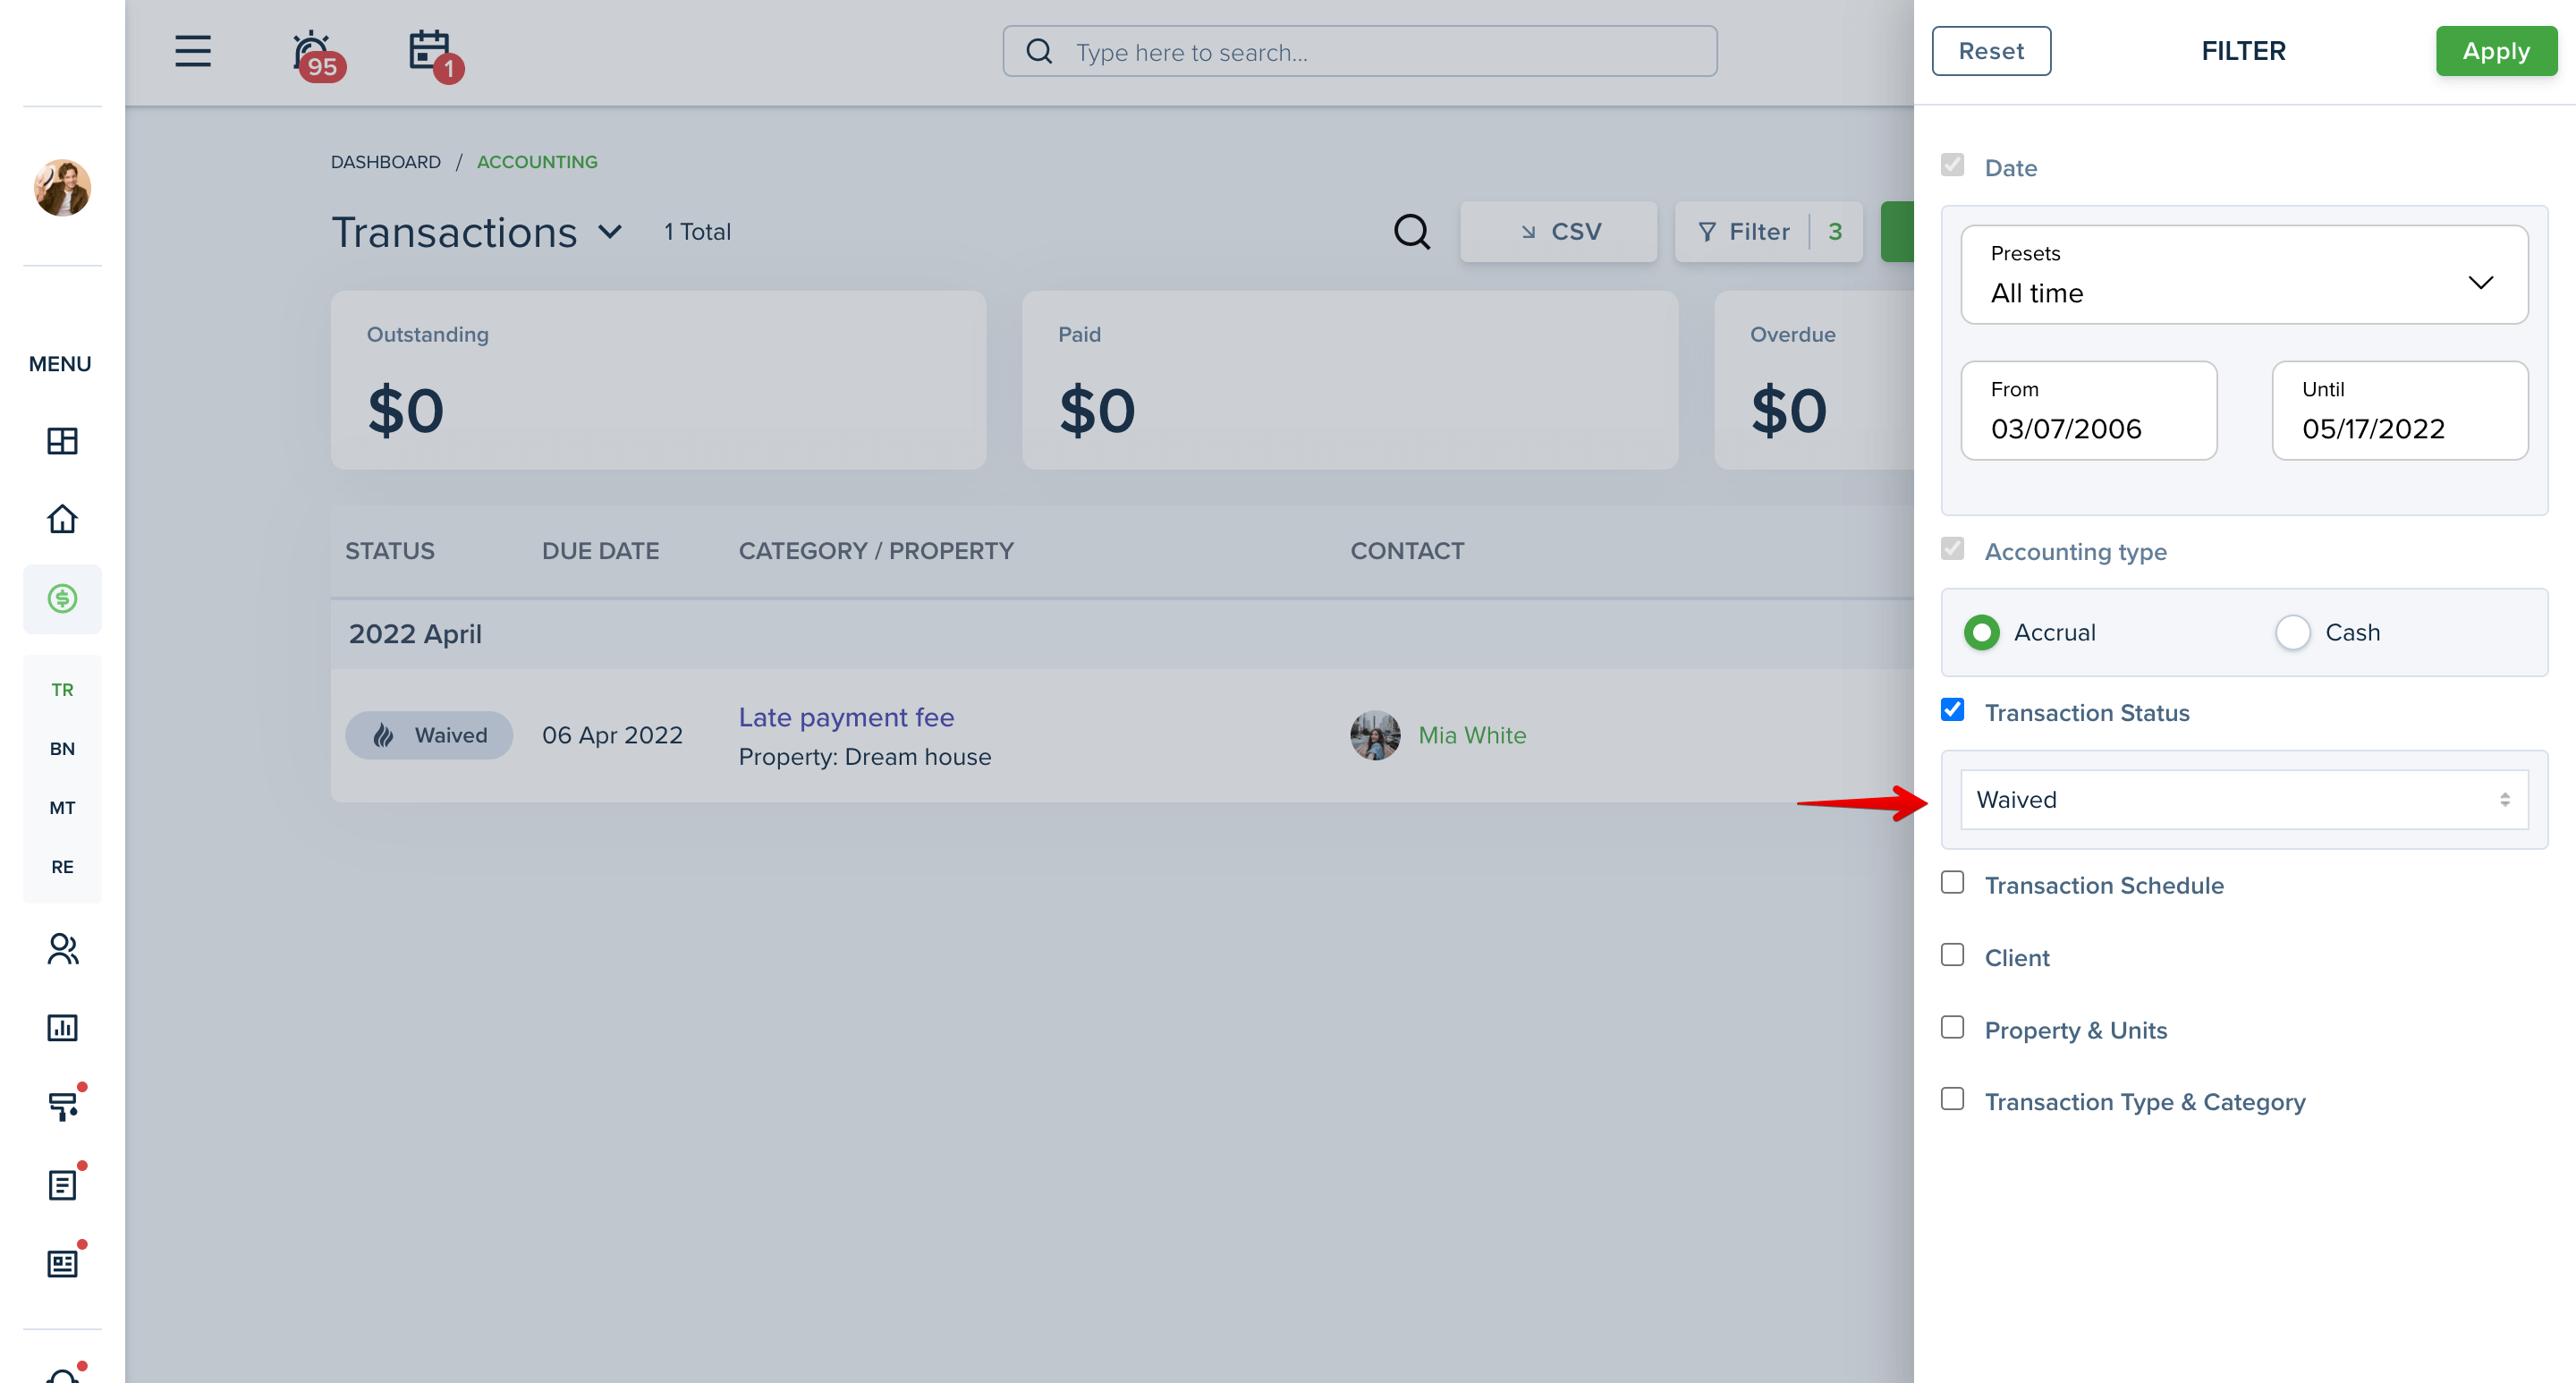
Task: Select the Accrual radio option
Action: point(1981,632)
